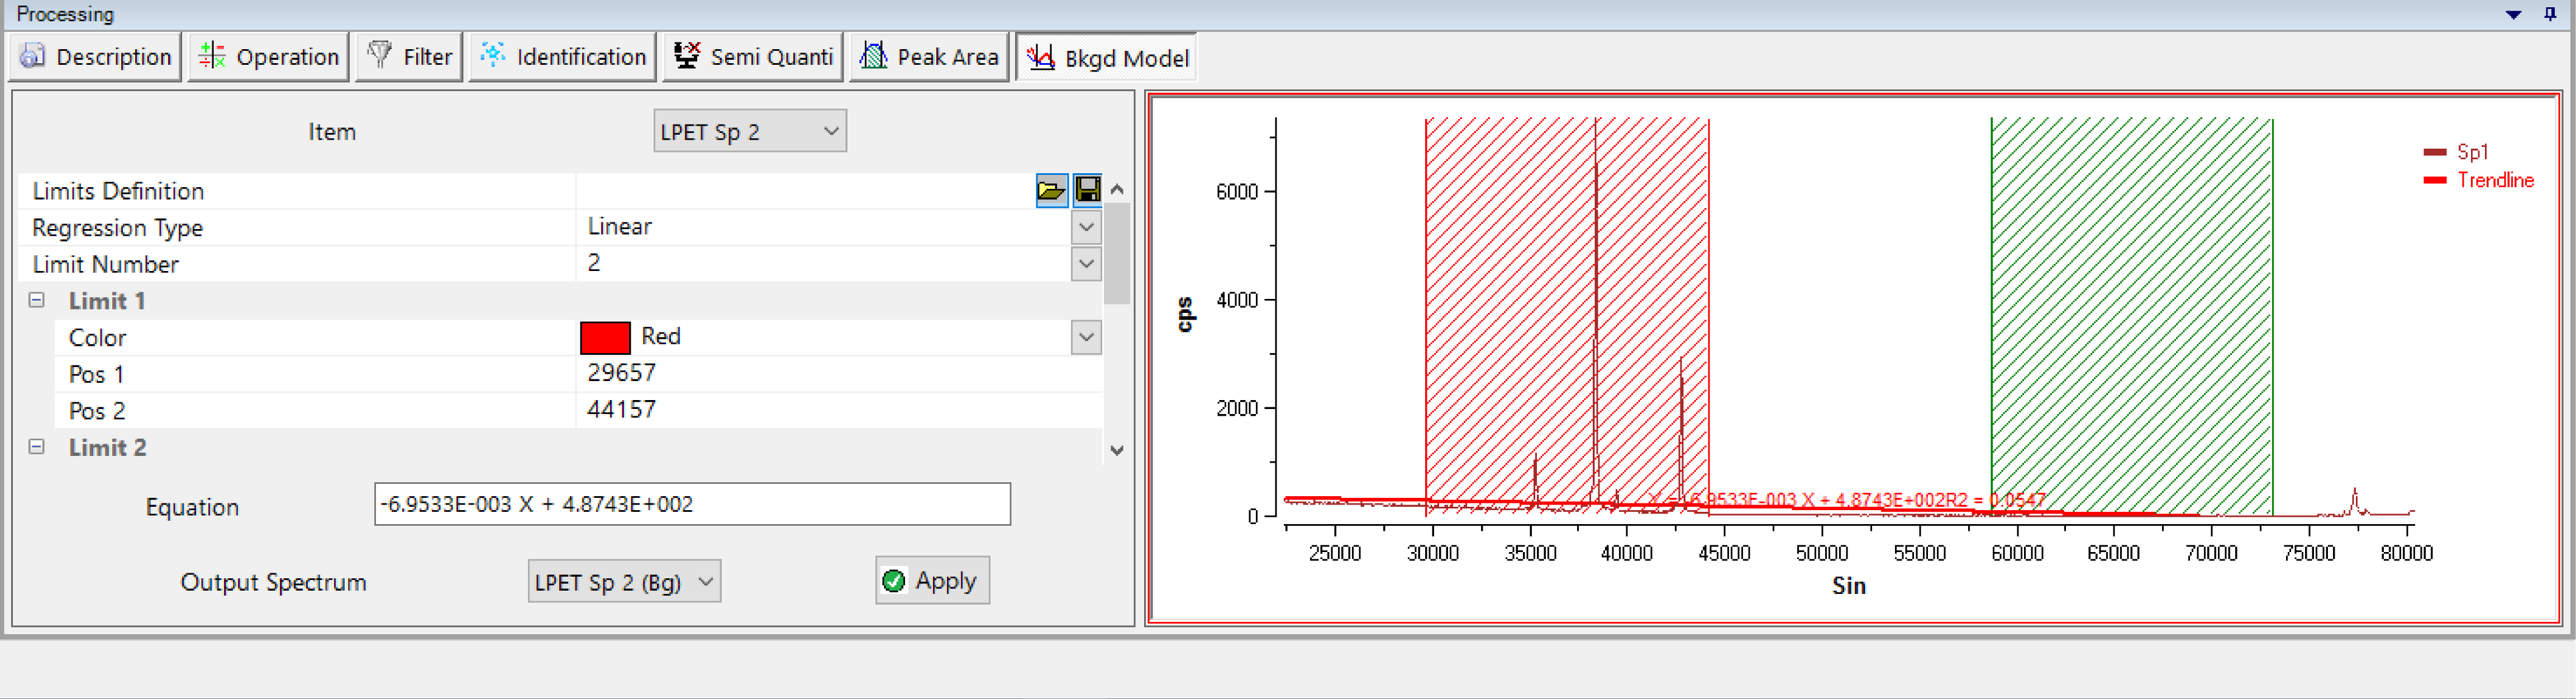Open the Identification tab
The height and width of the screenshot is (699, 2576).
(563, 57)
